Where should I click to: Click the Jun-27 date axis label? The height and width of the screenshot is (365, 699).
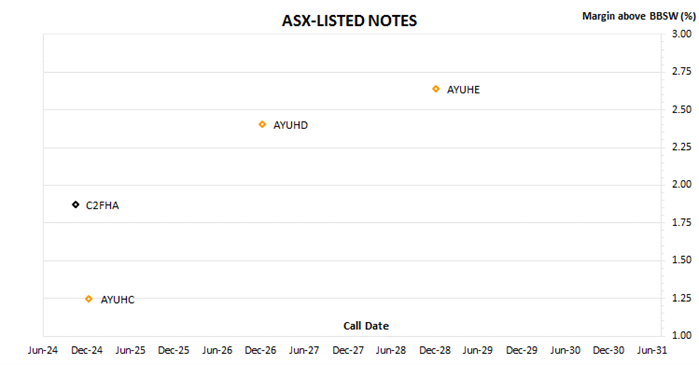click(x=304, y=350)
